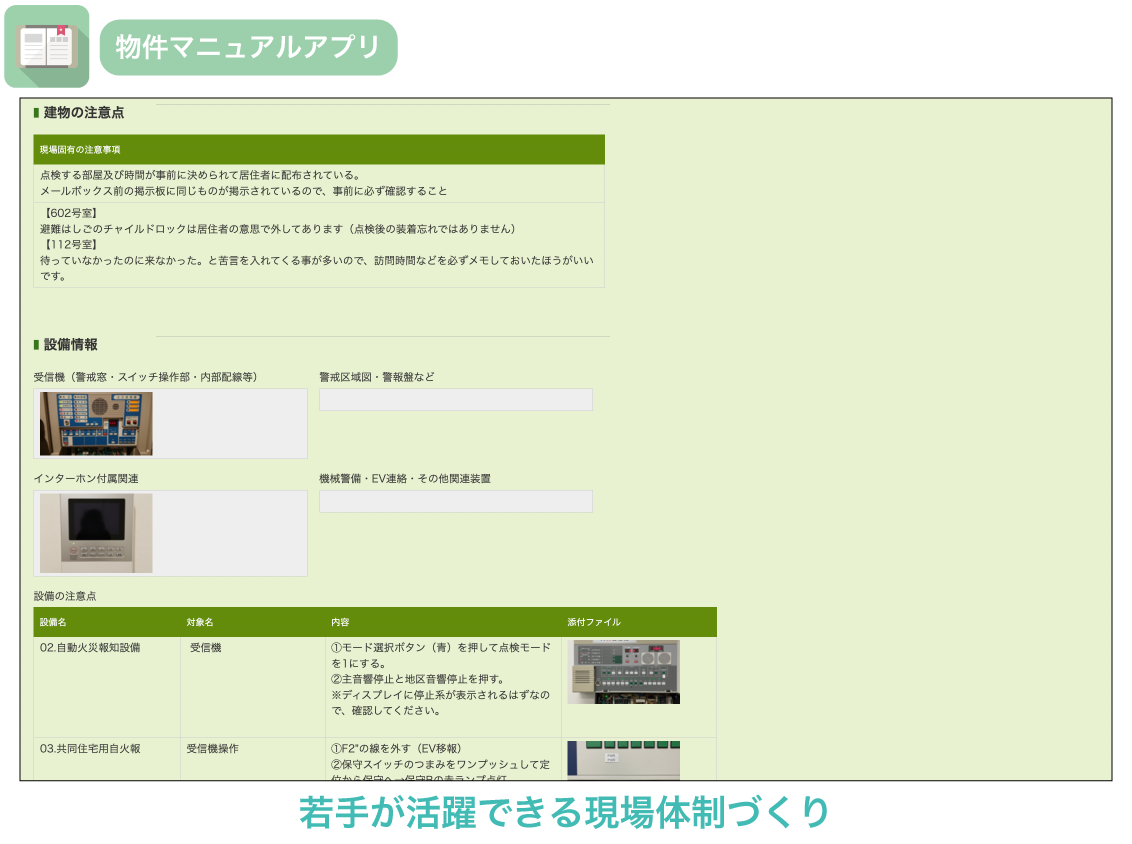Click the 受信機操作 cell
Image resolution: width=1132 pixels, height=844 pixels.
[x=212, y=749]
